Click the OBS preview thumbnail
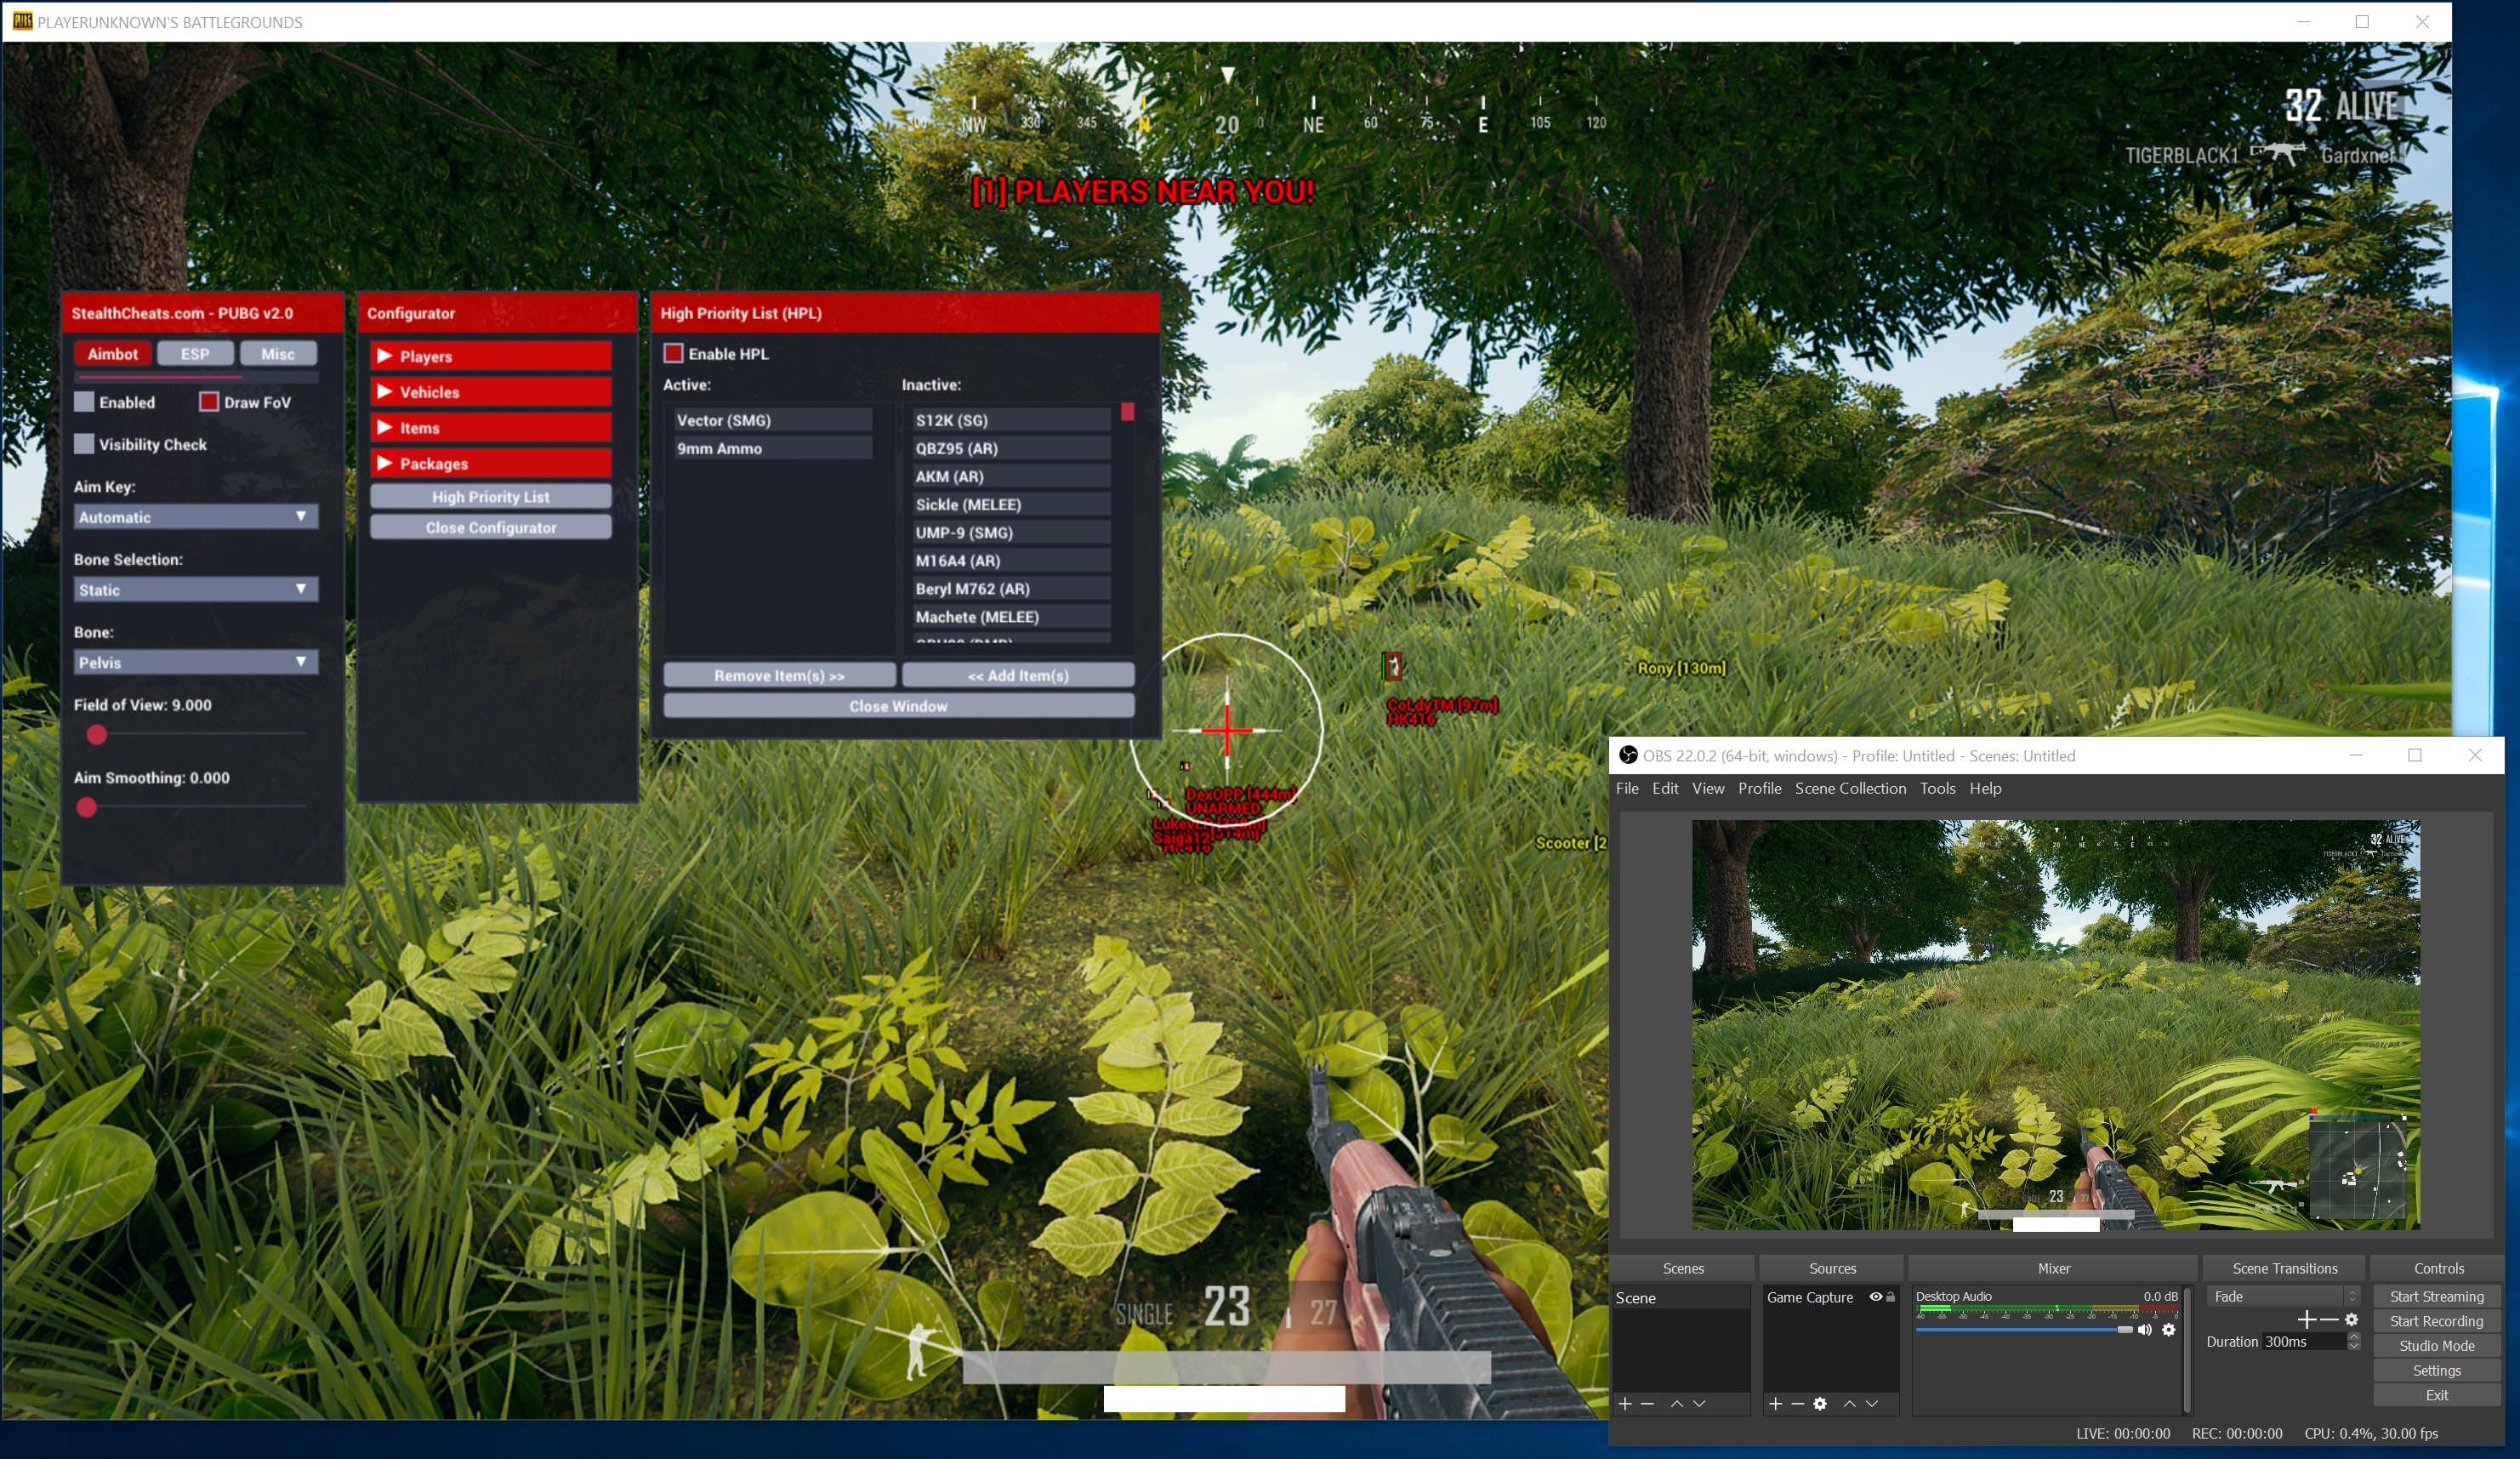Screen dimensions: 2520x1459 click(x=2056, y=1025)
